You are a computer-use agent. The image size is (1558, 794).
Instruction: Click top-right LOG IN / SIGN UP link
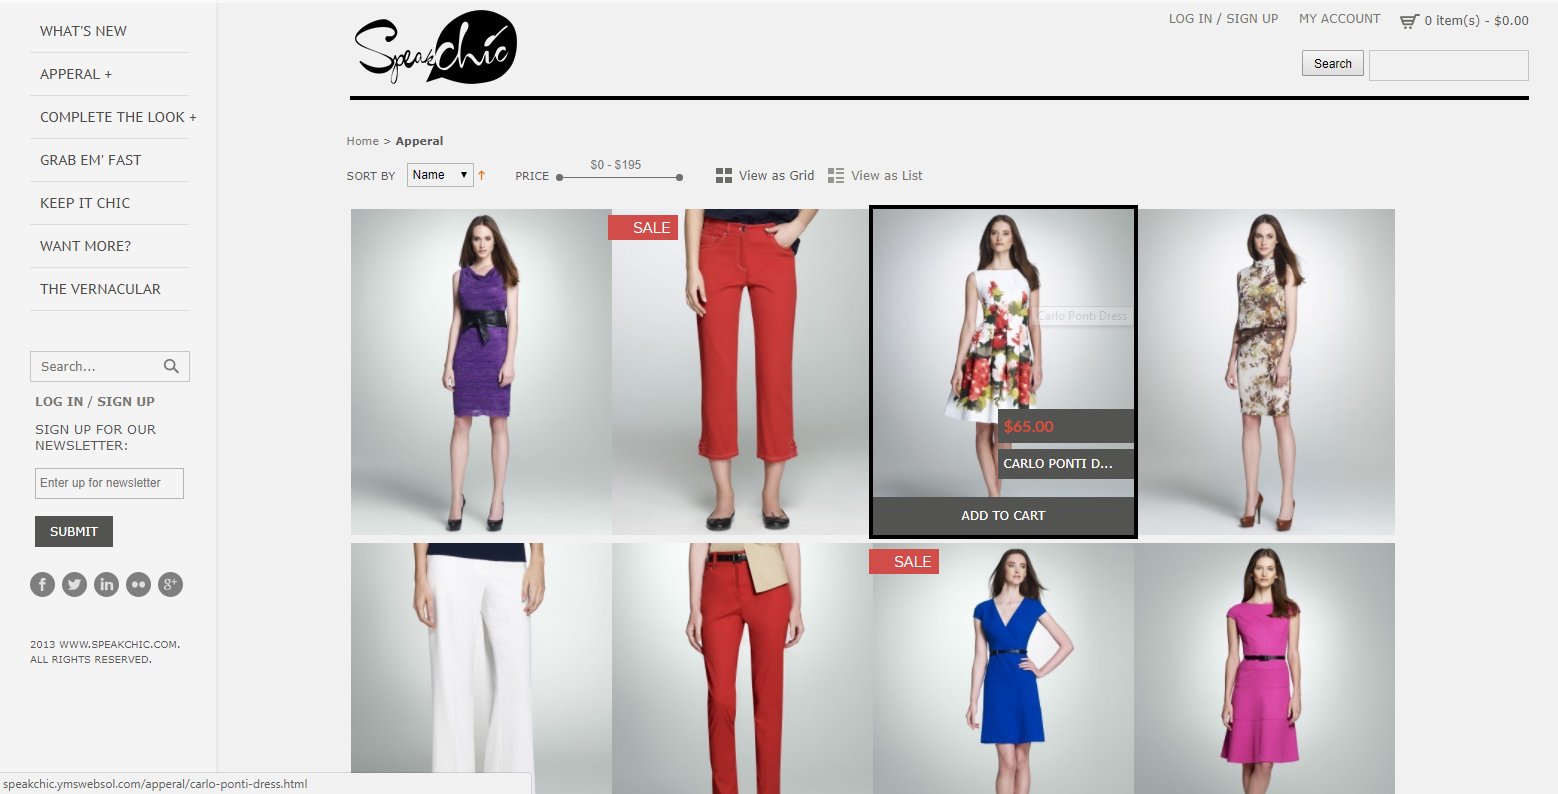pos(1223,19)
